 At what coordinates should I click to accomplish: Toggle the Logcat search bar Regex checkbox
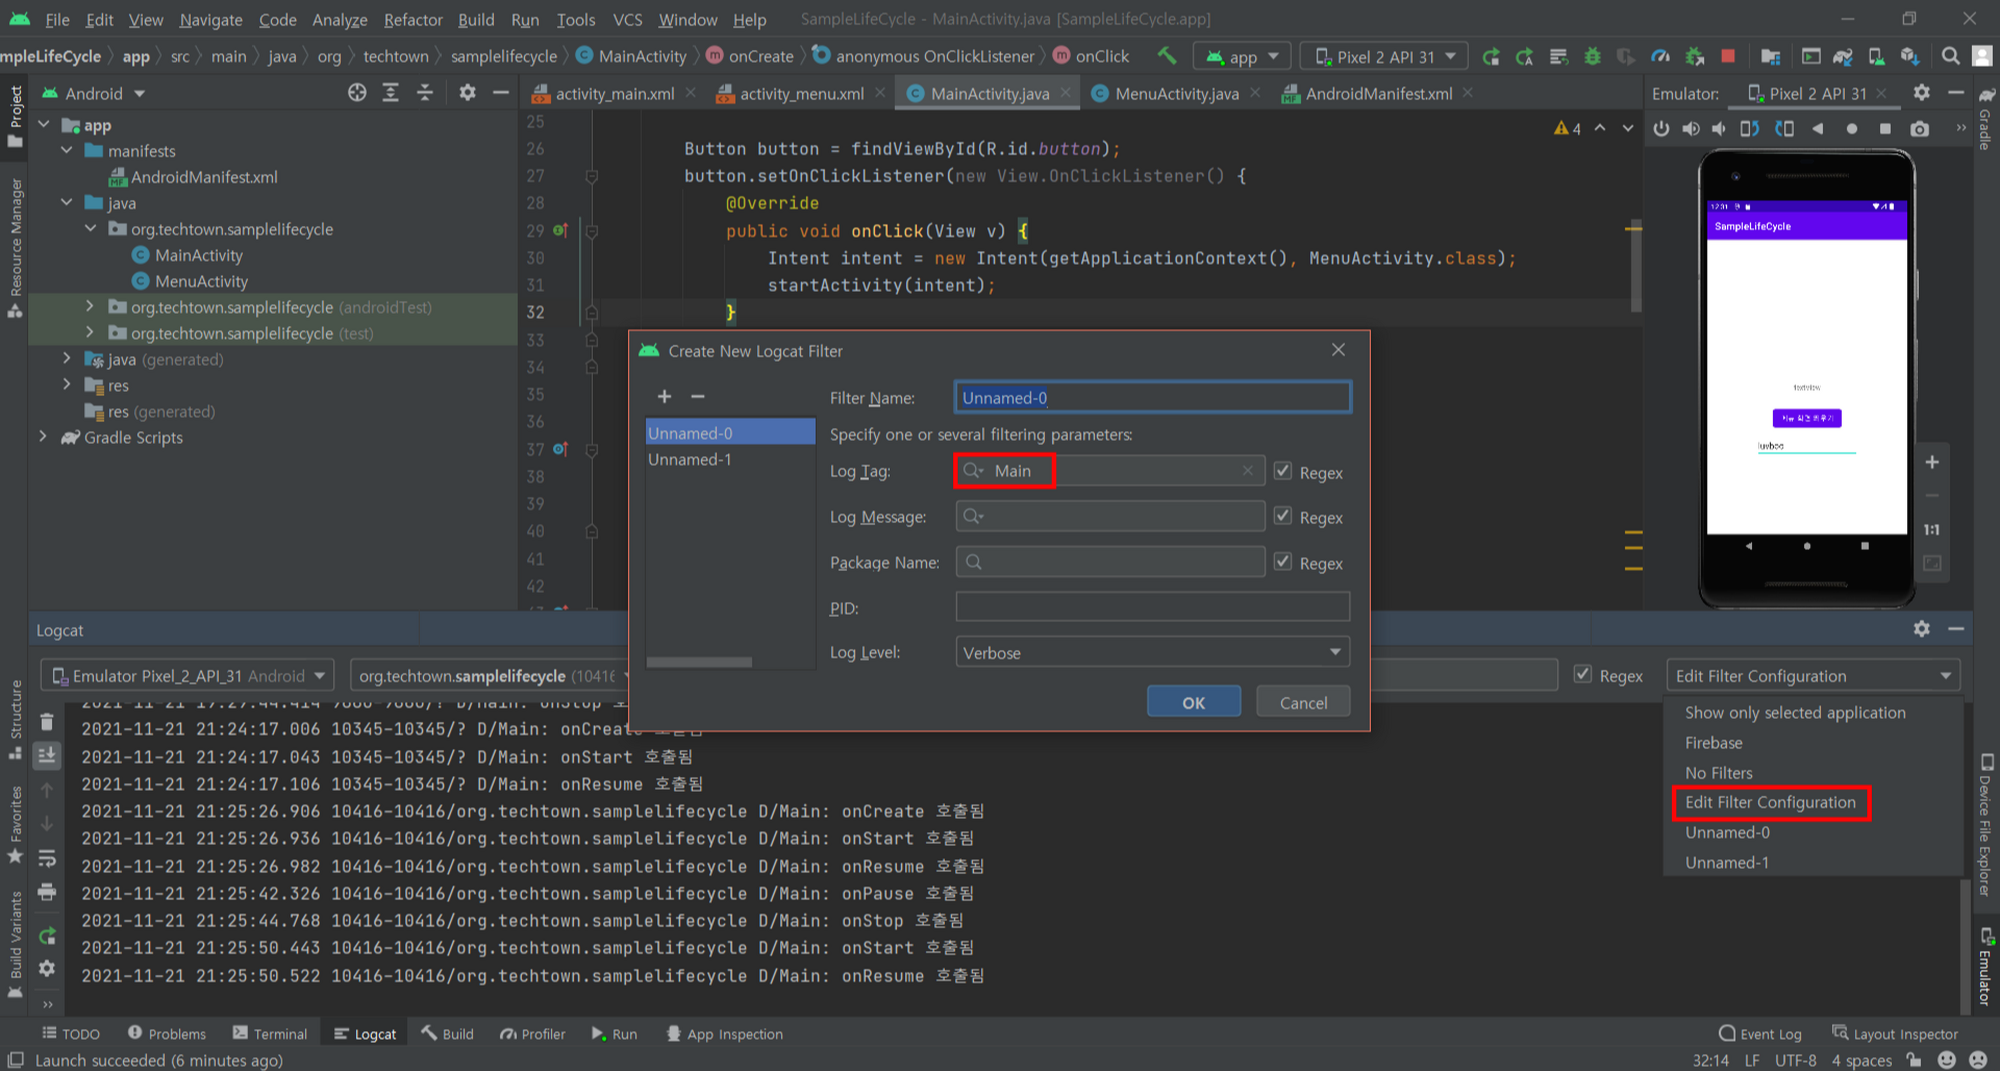1583,674
